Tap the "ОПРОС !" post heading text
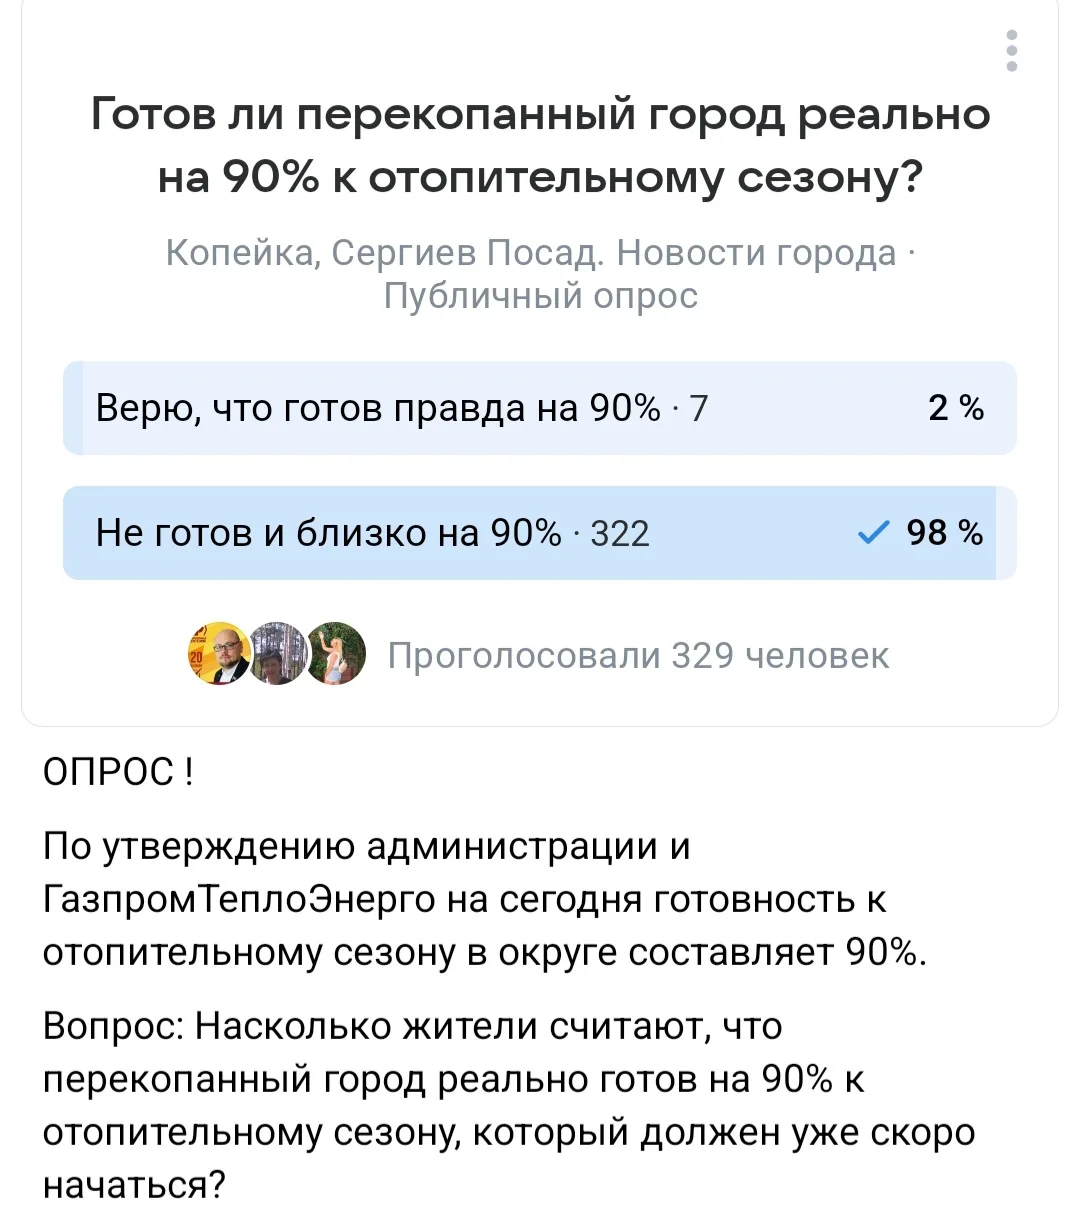Screen dimensions: 1080x1224 (119, 772)
